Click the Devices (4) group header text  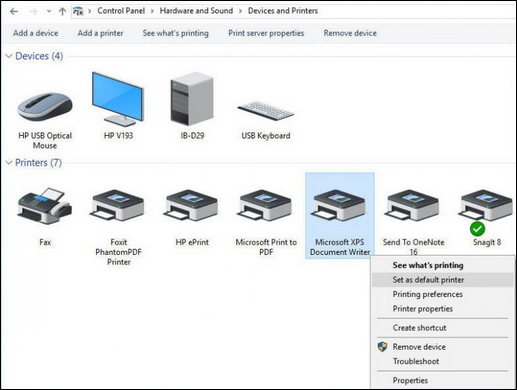(x=39, y=56)
